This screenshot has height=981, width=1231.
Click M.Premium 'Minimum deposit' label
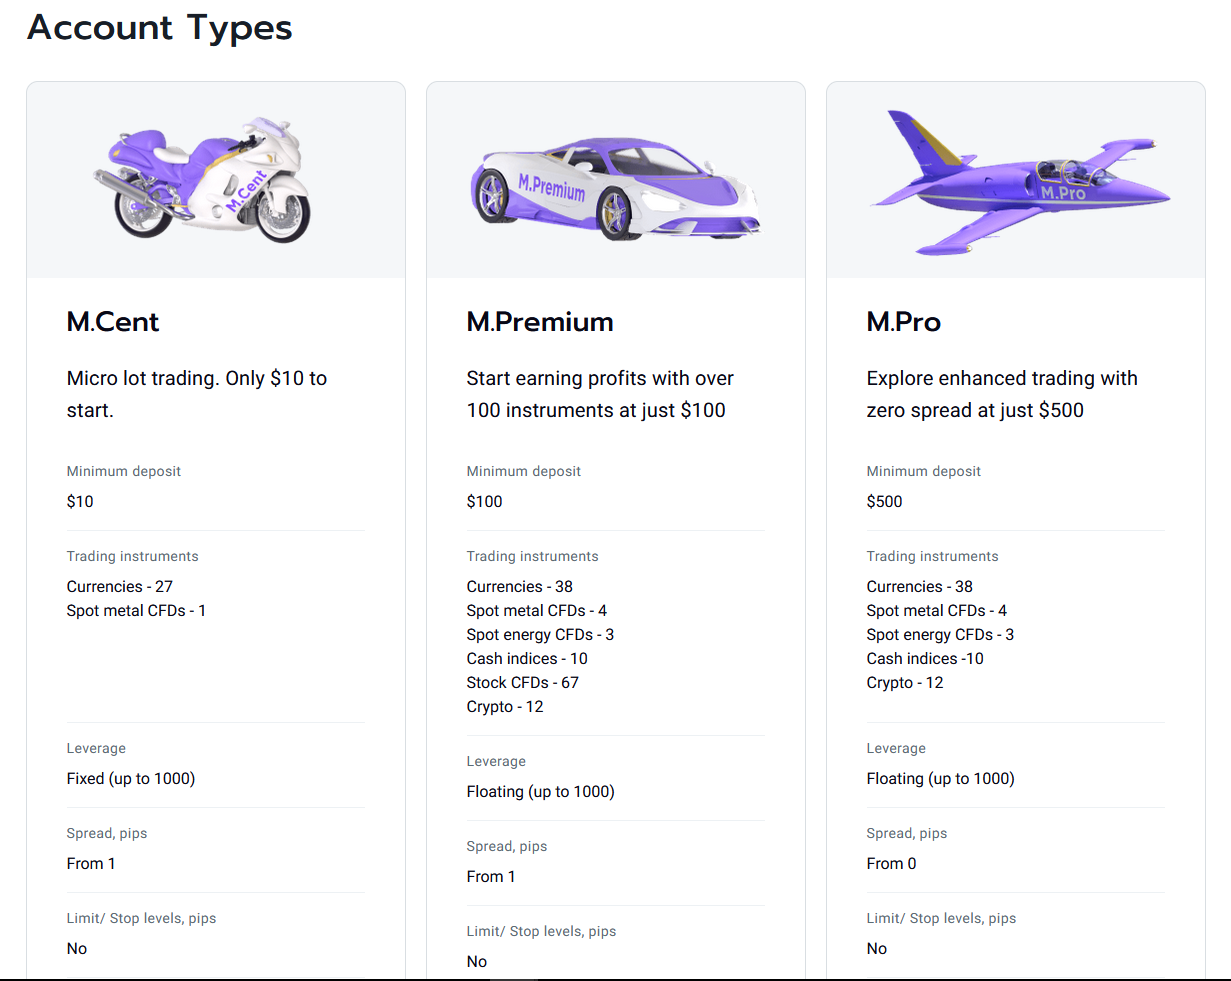pyautogui.click(x=524, y=472)
